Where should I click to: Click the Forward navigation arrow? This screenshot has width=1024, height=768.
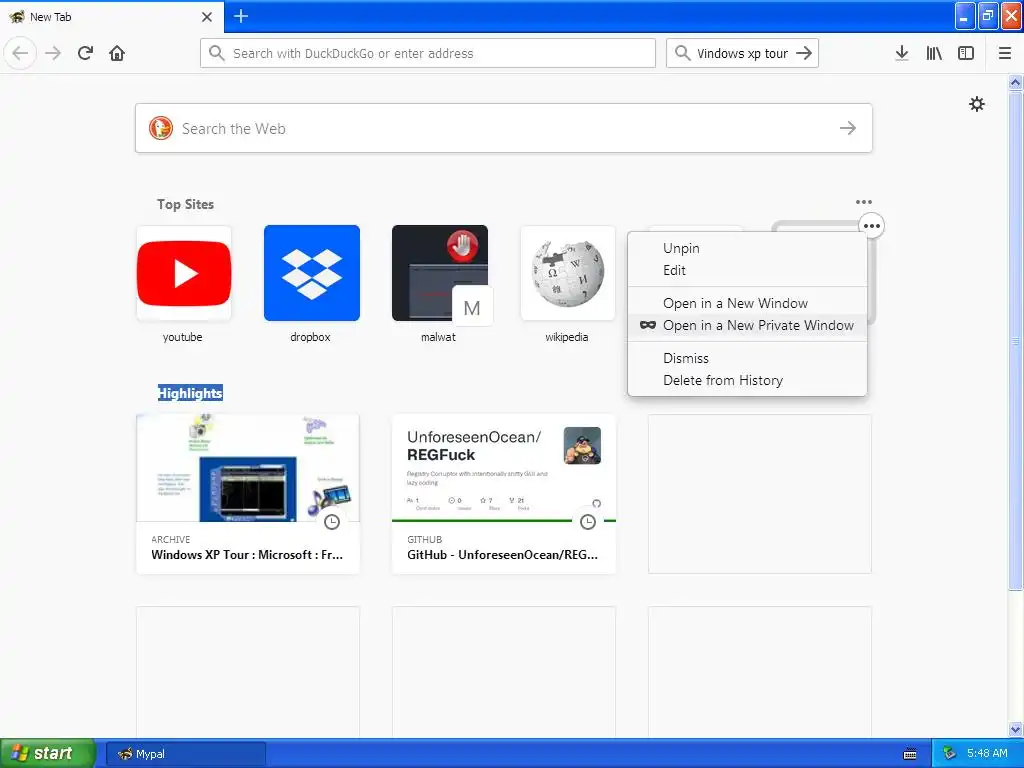[x=53, y=53]
